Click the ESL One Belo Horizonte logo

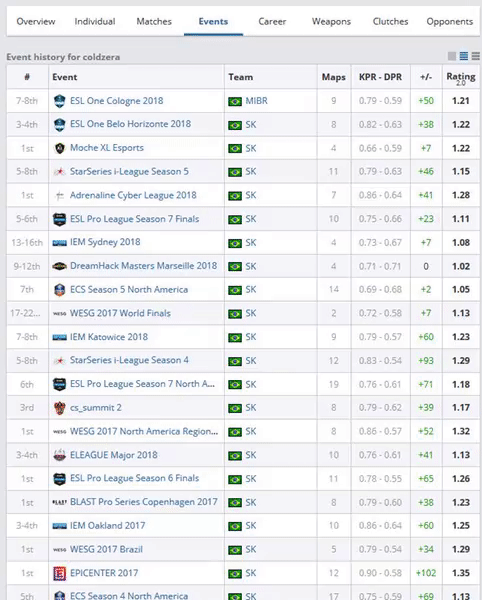coord(59,125)
